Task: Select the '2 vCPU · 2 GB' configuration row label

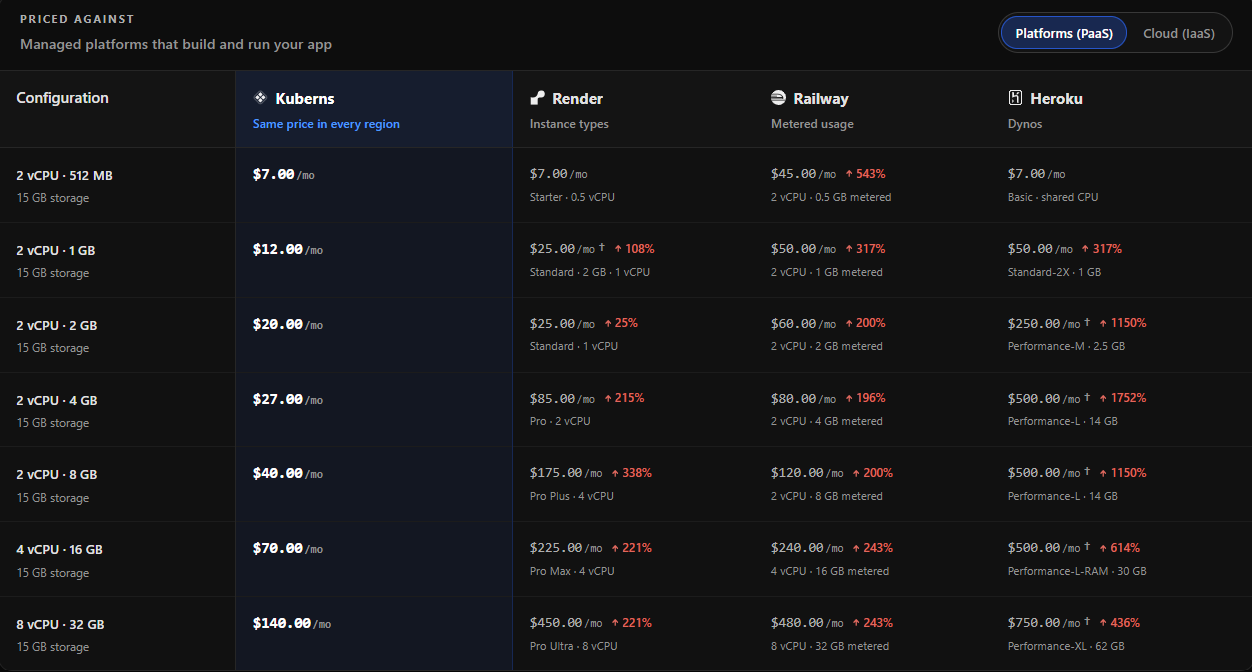Action: [57, 326]
